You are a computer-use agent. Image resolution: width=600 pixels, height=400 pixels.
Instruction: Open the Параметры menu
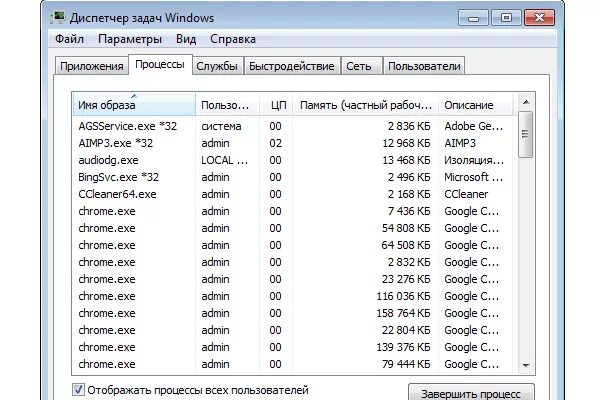point(130,39)
